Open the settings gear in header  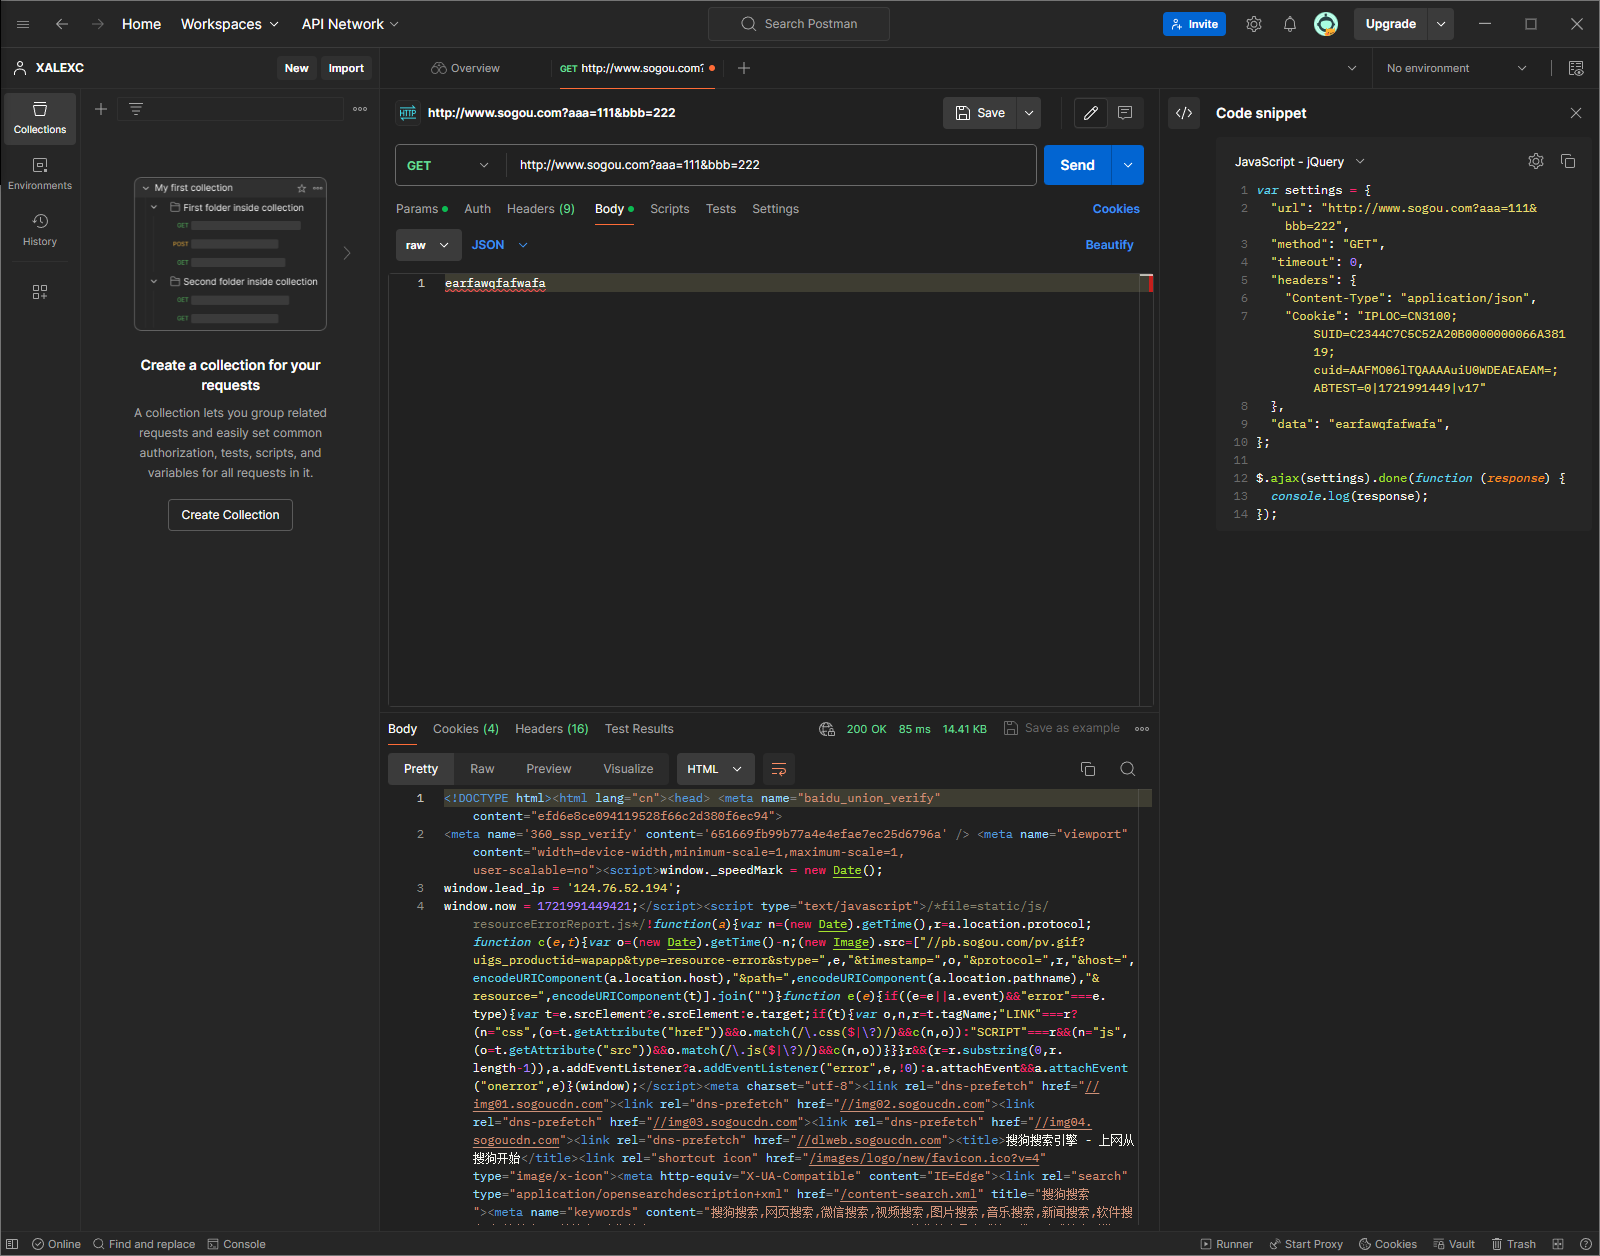pyautogui.click(x=1254, y=24)
